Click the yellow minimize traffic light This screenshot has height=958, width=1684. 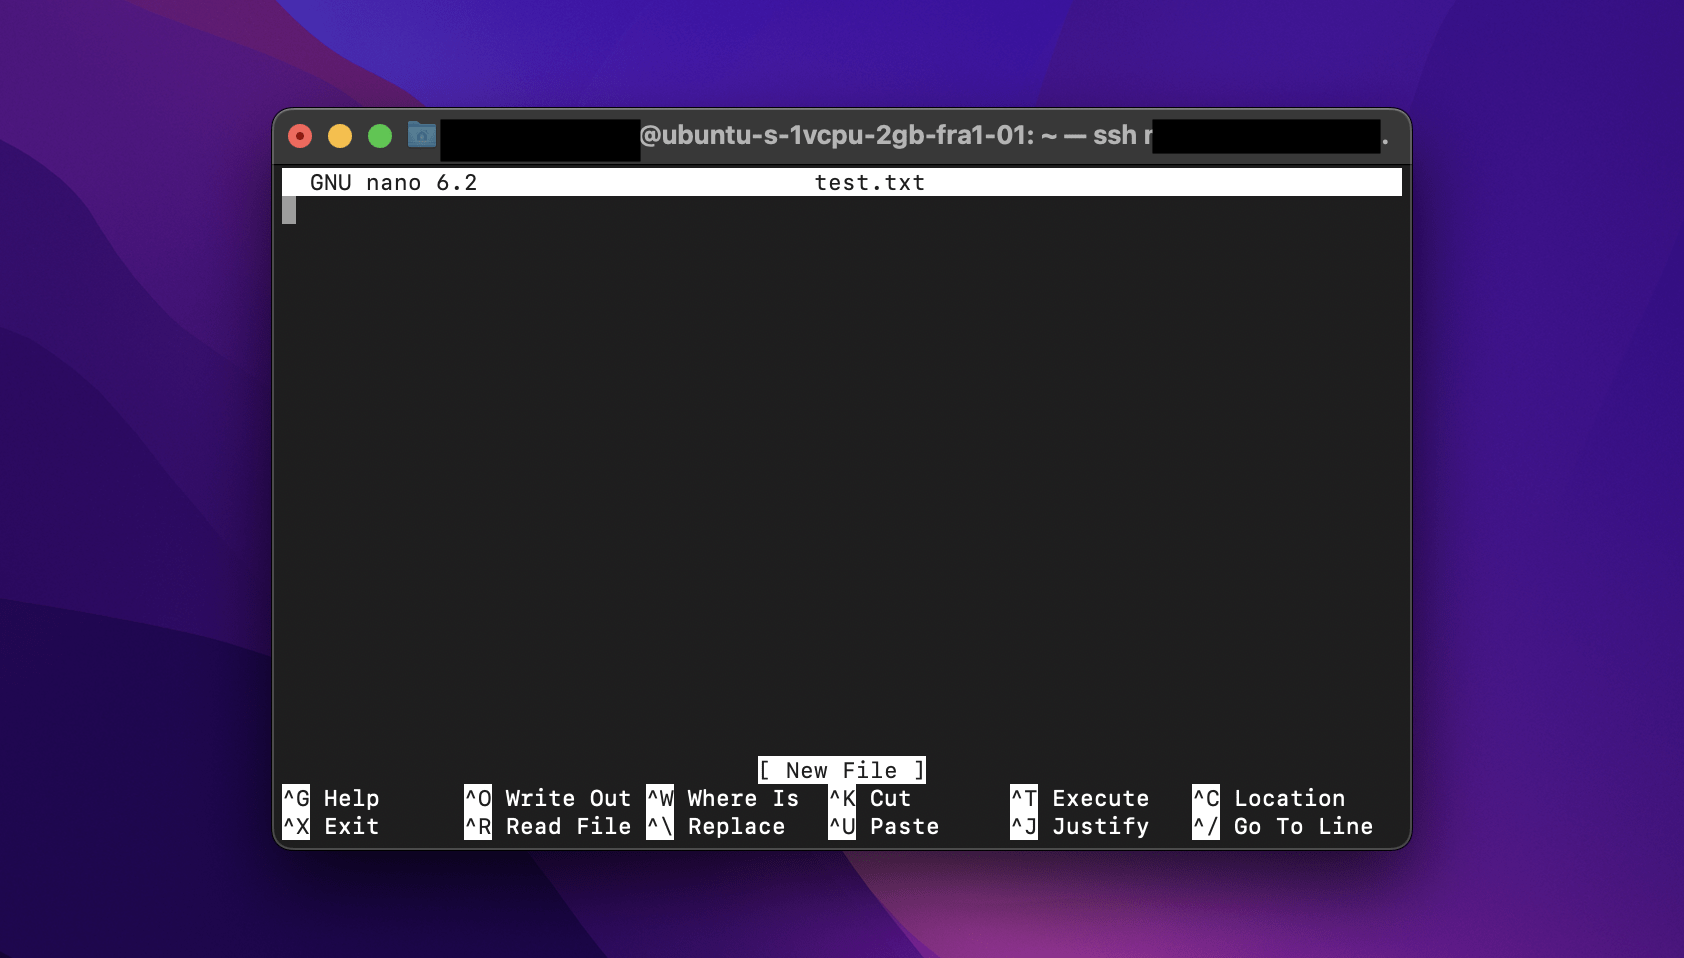(x=341, y=135)
